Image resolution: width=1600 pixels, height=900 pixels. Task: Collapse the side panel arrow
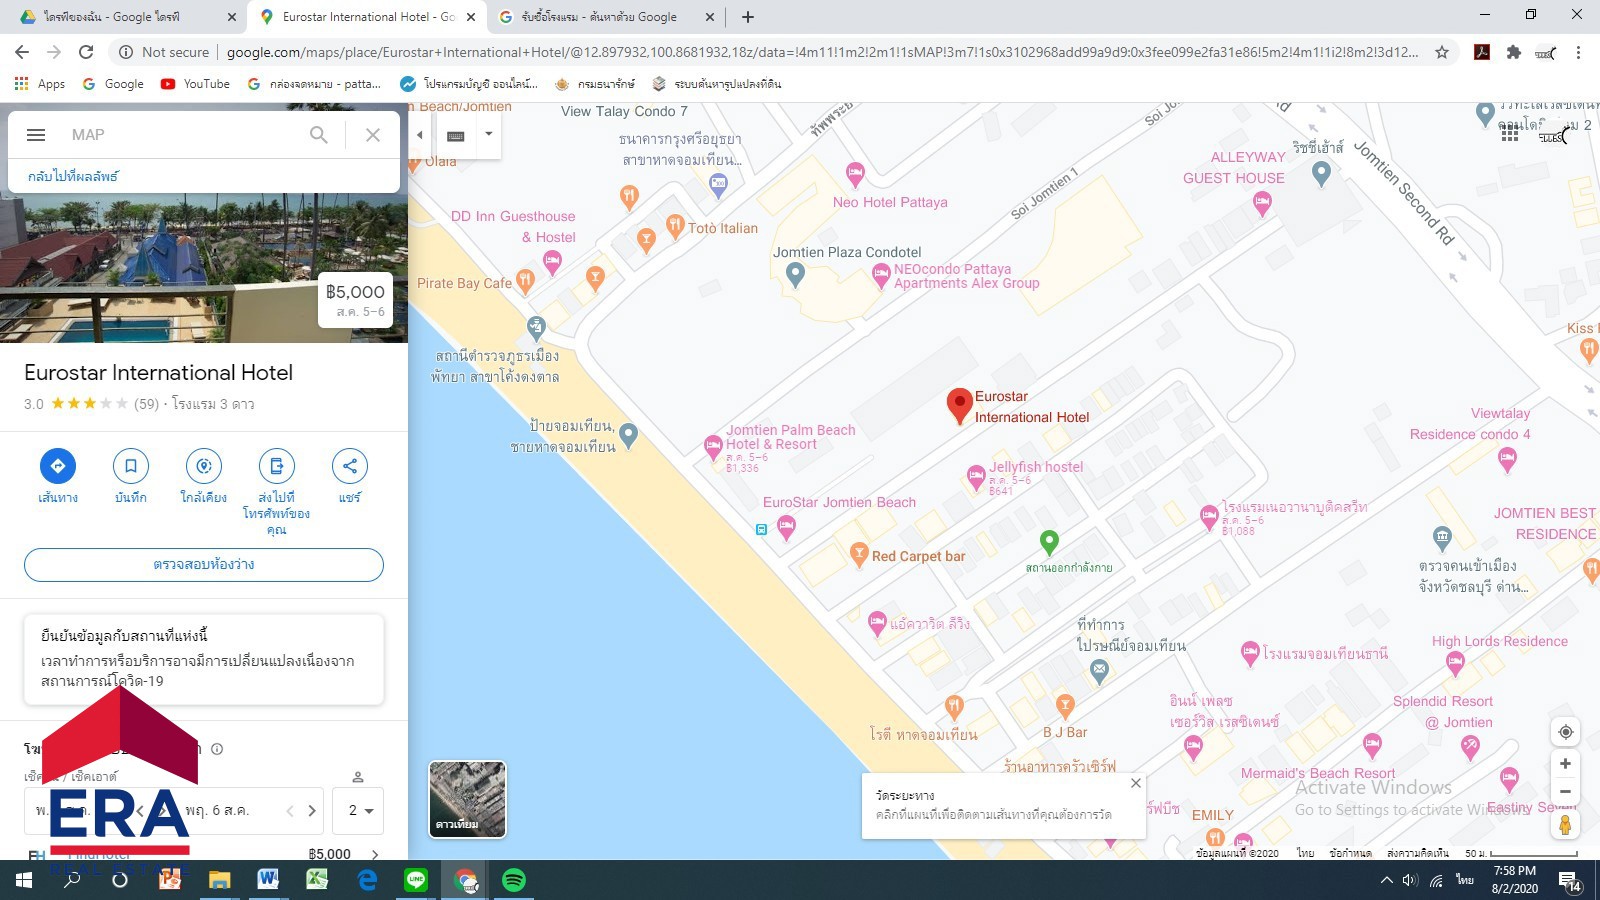(x=420, y=135)
